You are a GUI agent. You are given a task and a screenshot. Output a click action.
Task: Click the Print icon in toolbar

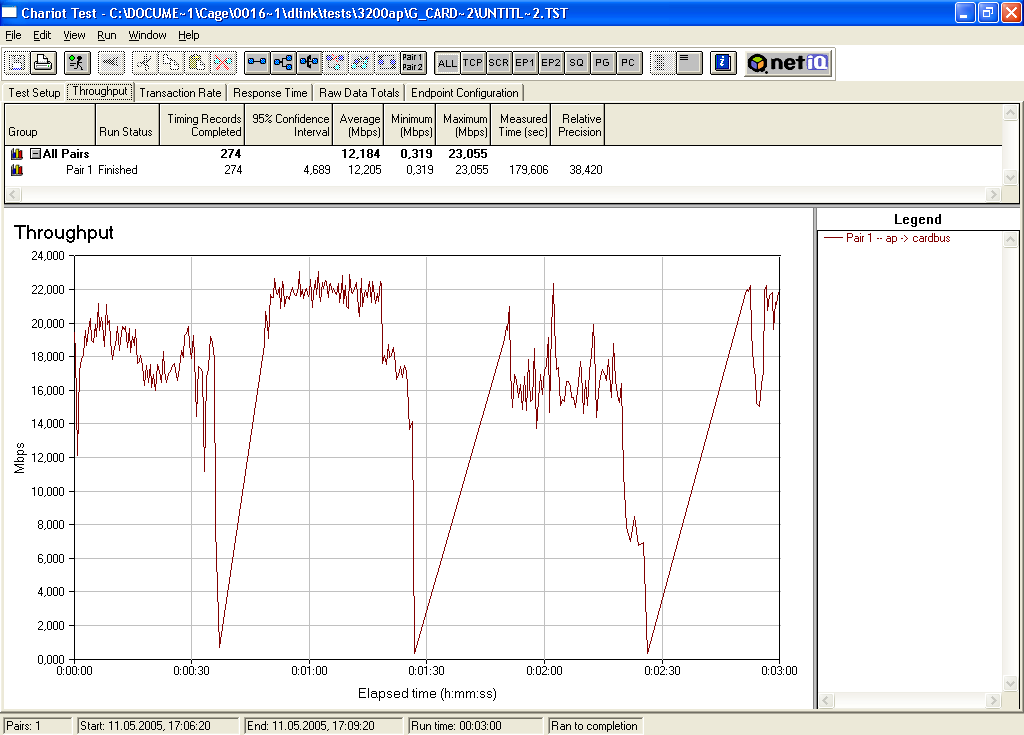pyautogui.click(x=43, y=63)
